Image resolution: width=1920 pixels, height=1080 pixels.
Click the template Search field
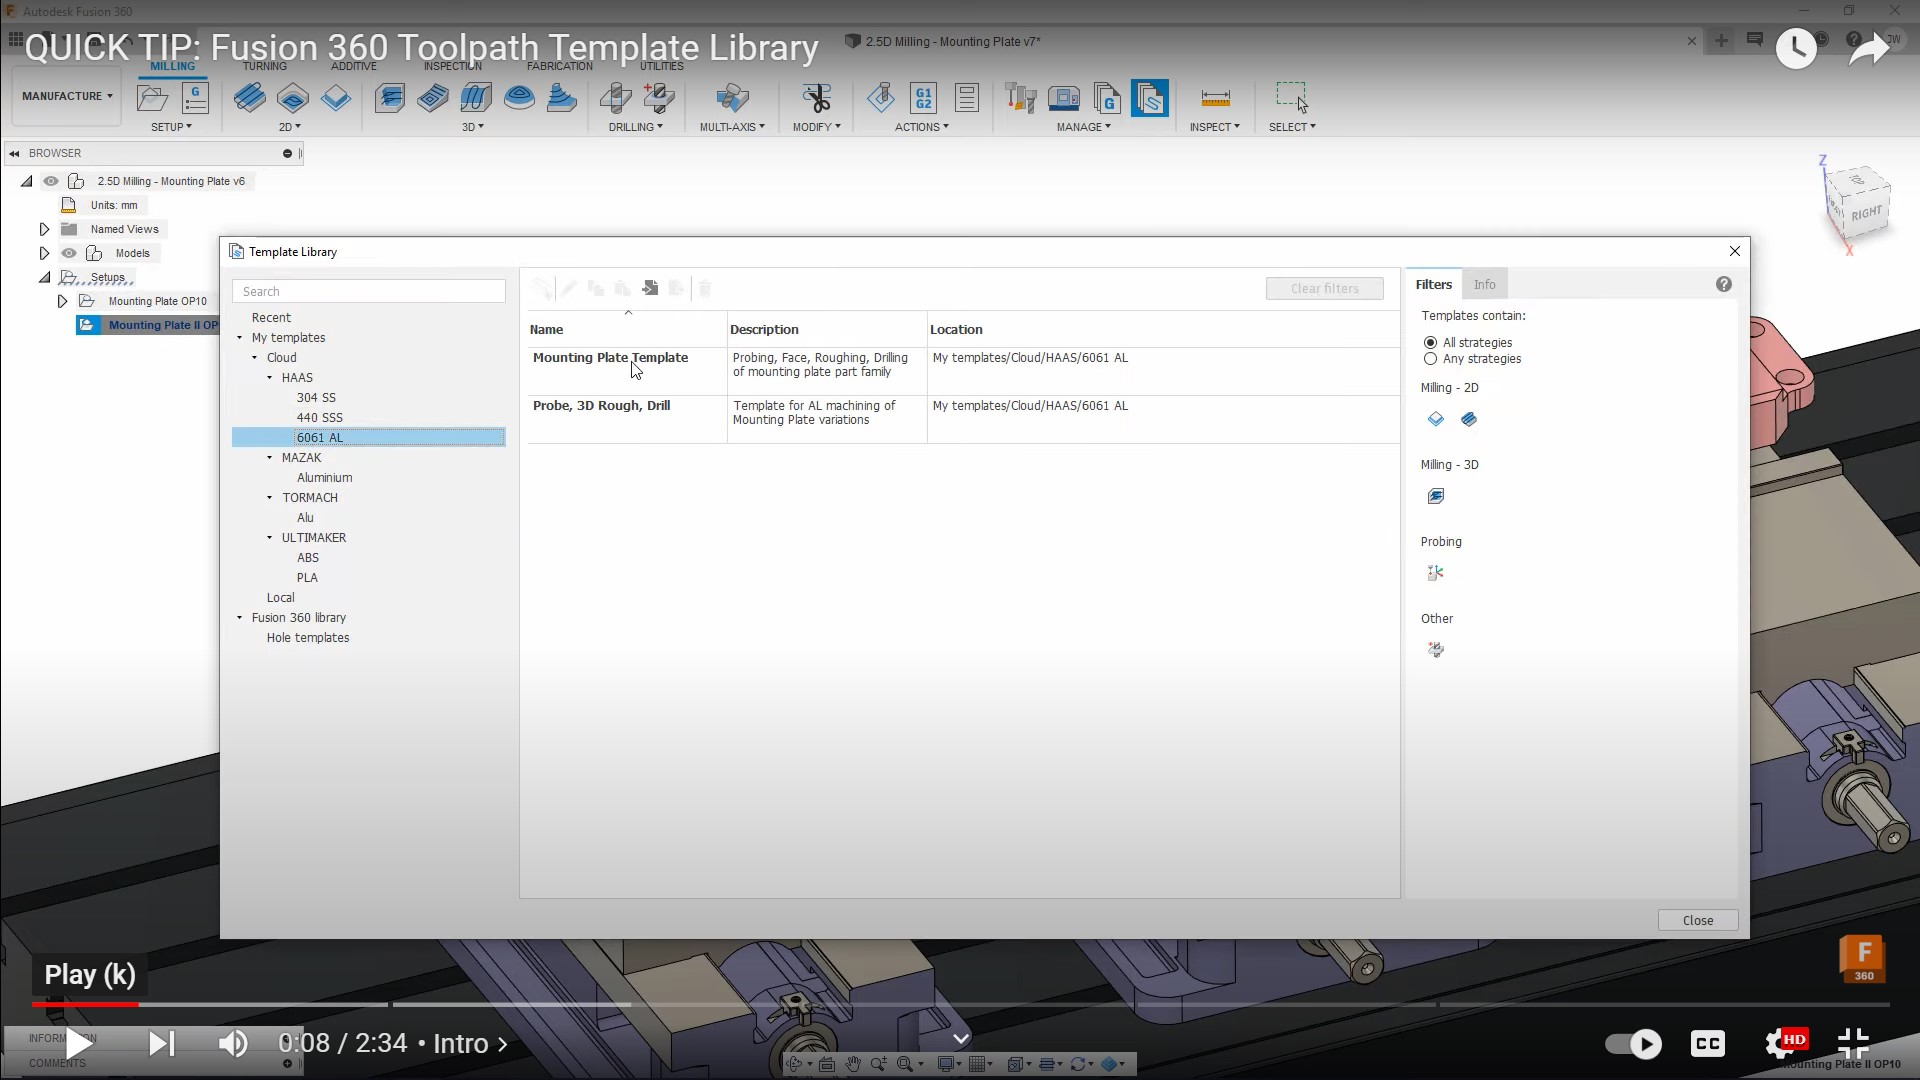369,292
